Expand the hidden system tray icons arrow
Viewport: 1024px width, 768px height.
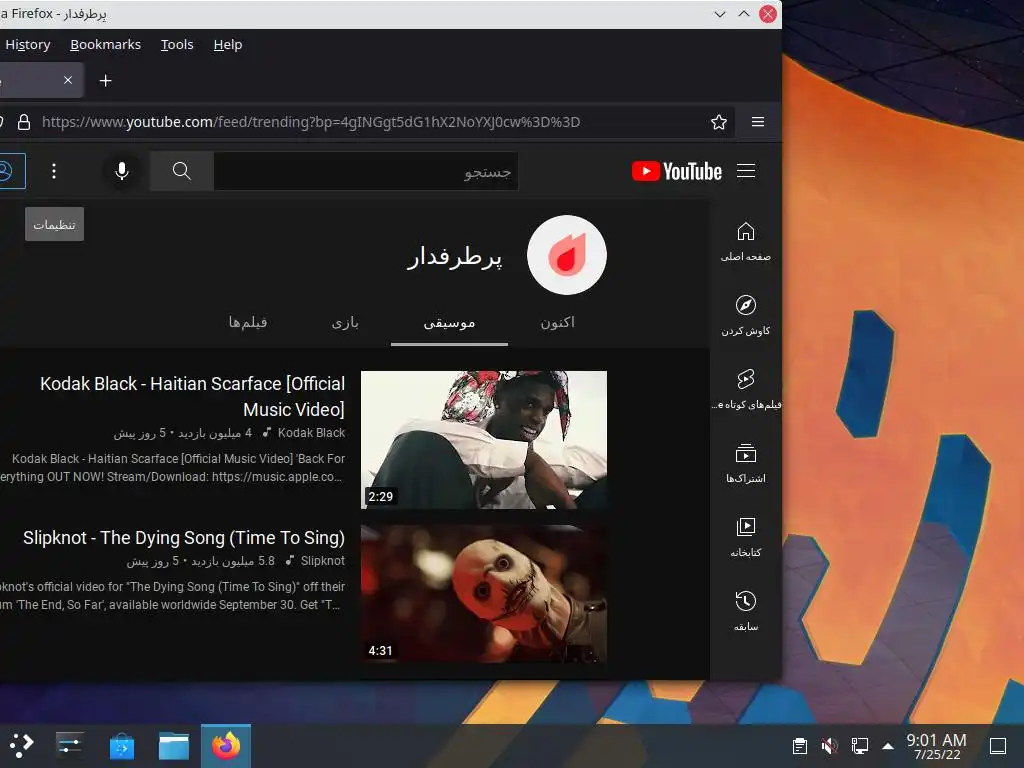(x=888, y=746)
